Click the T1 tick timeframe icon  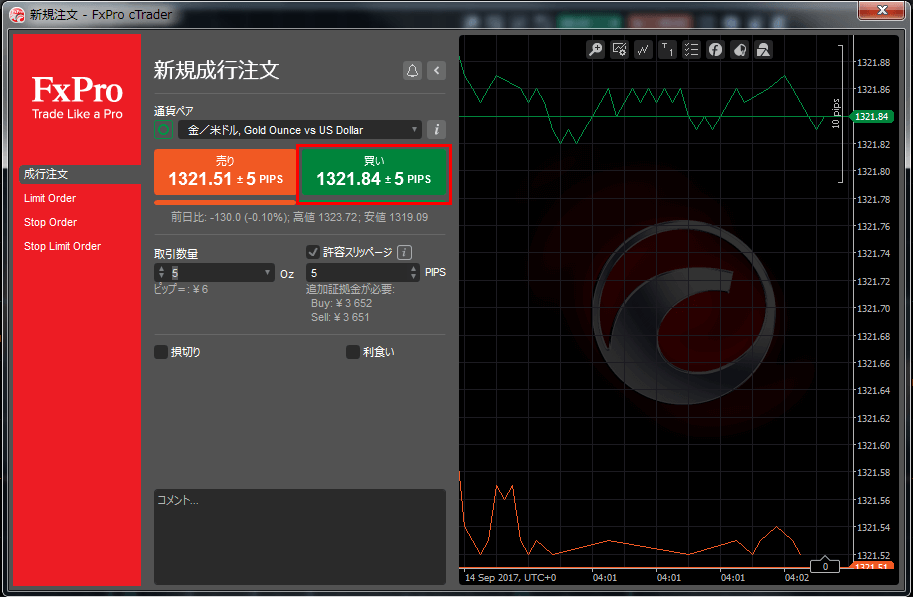[667, 50]
